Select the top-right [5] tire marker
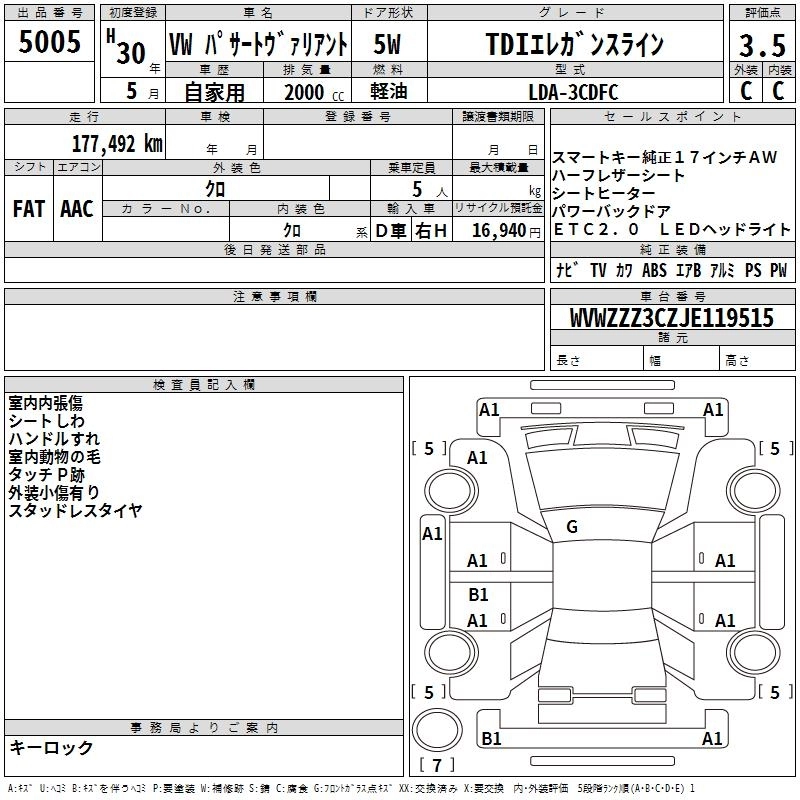 (773, 449)
